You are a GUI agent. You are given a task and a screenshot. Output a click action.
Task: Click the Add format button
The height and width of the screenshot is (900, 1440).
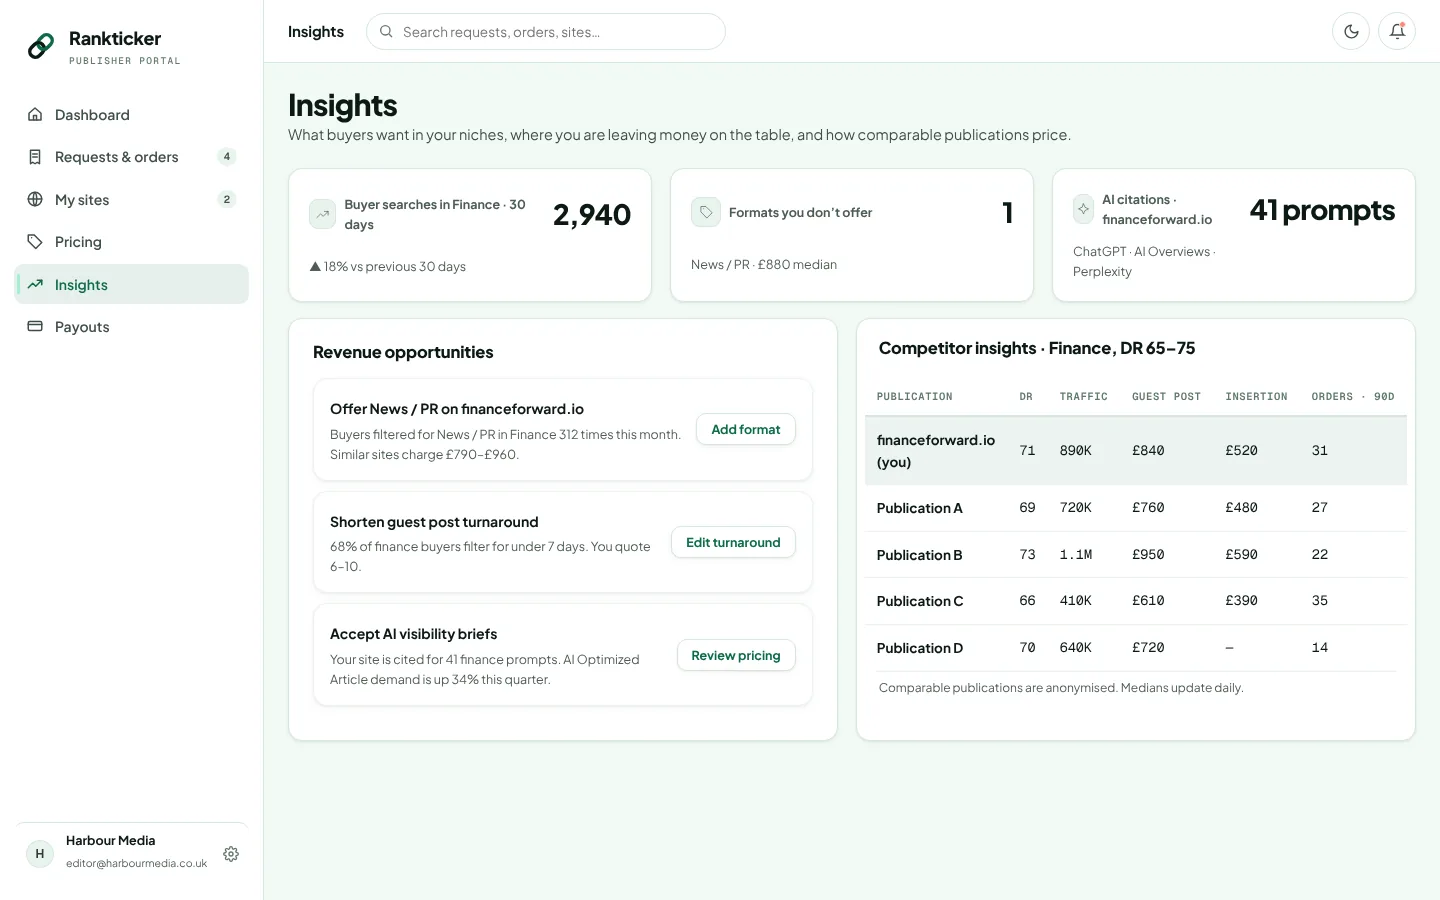point(746,429)
